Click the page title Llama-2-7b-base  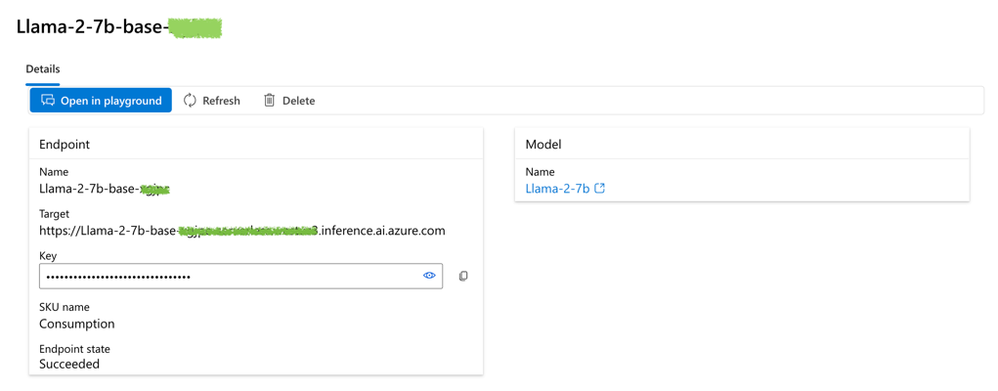pos(118,27)
